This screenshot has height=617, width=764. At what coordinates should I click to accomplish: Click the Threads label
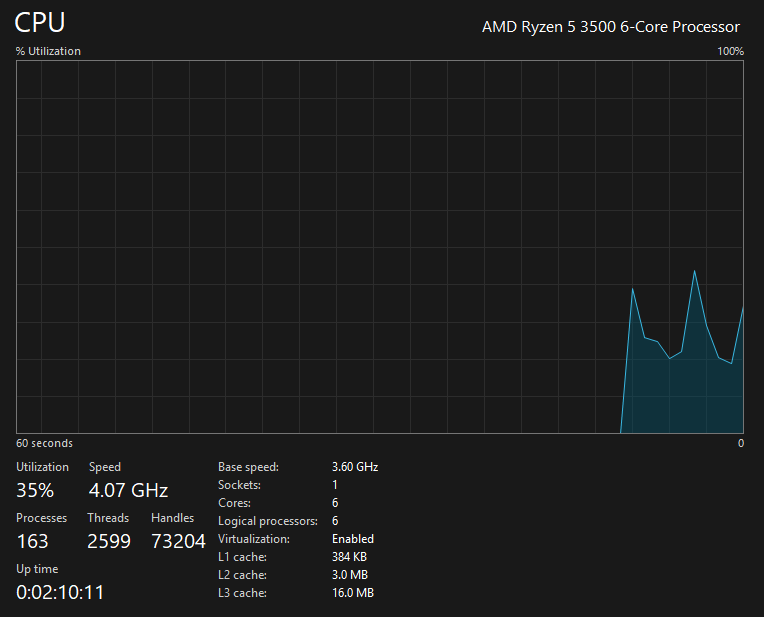click(108, 518)
